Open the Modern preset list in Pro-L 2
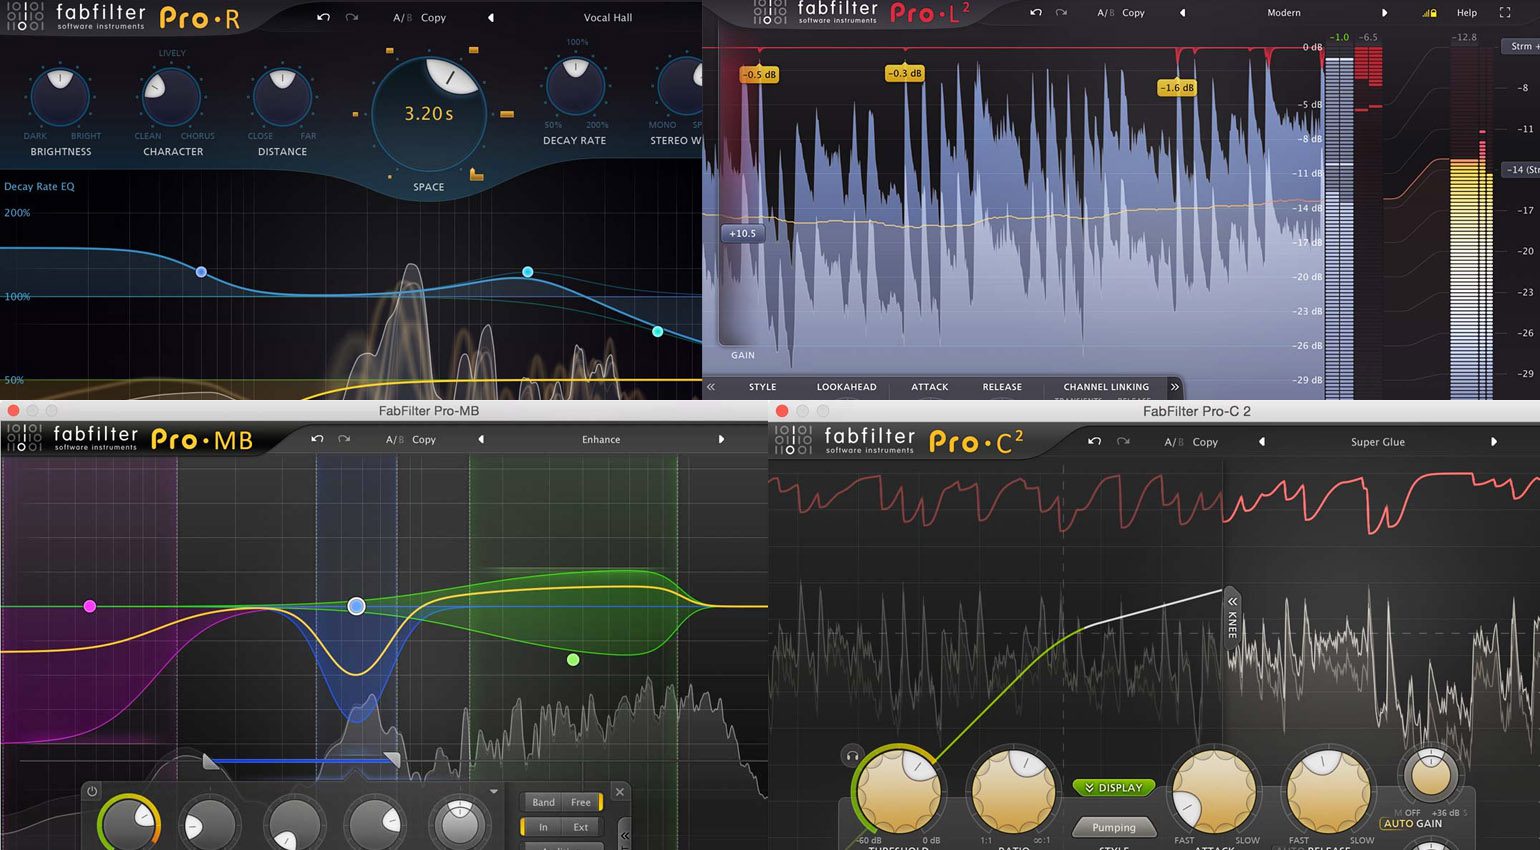 pos(1284,13)
